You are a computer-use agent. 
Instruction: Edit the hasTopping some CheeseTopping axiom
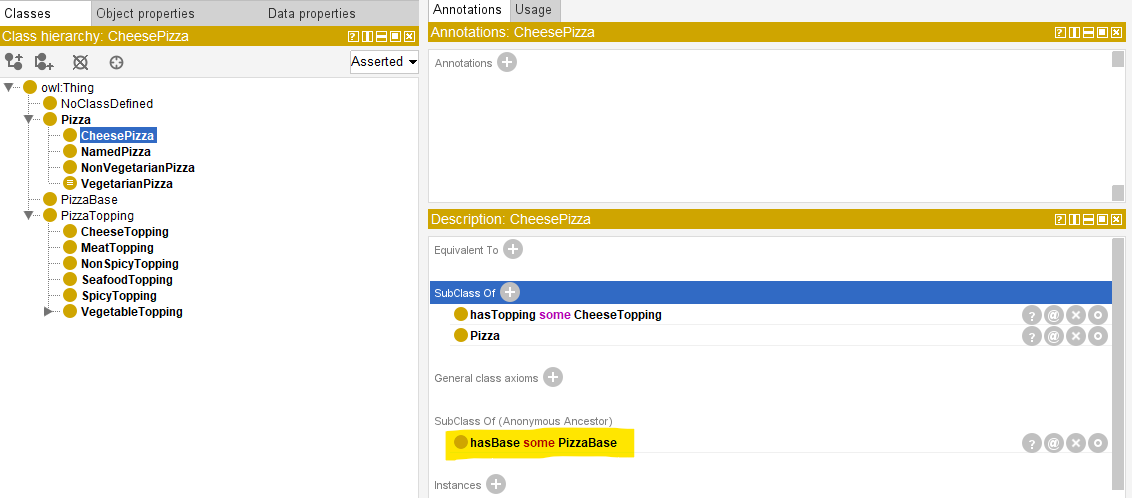pos(1097,315)
